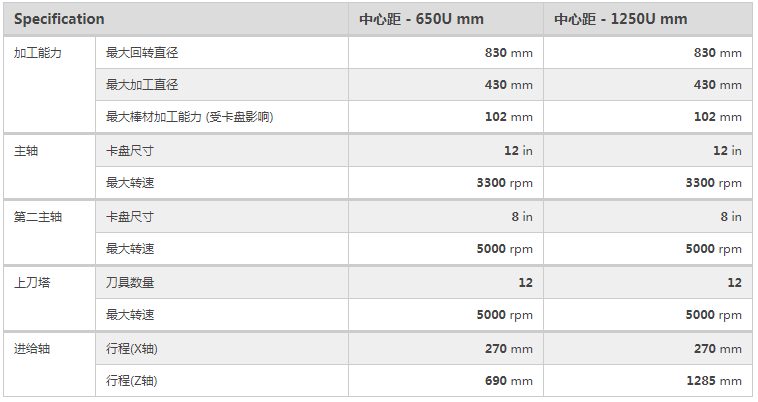
Task: Select the 中心距 - 1250U mm column header
Action: (621, 19)
